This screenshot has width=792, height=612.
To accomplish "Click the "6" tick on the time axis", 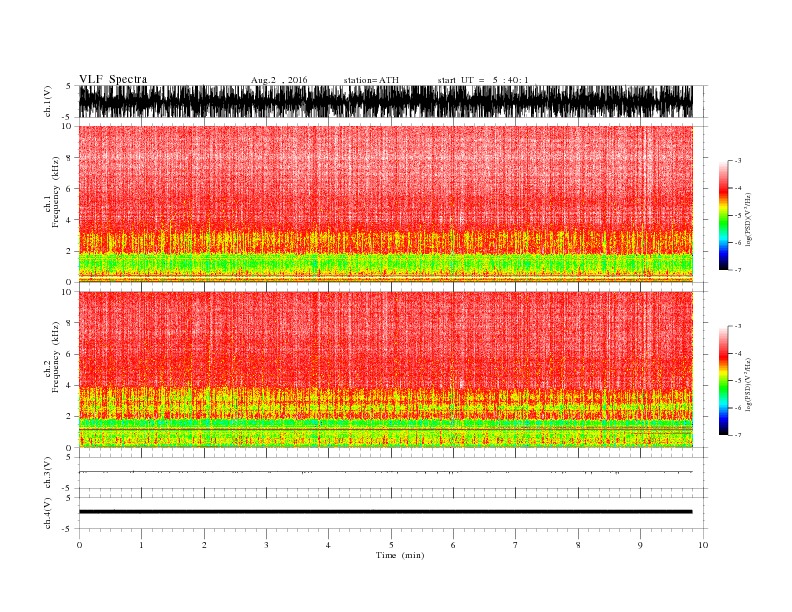I will point(453,545).
